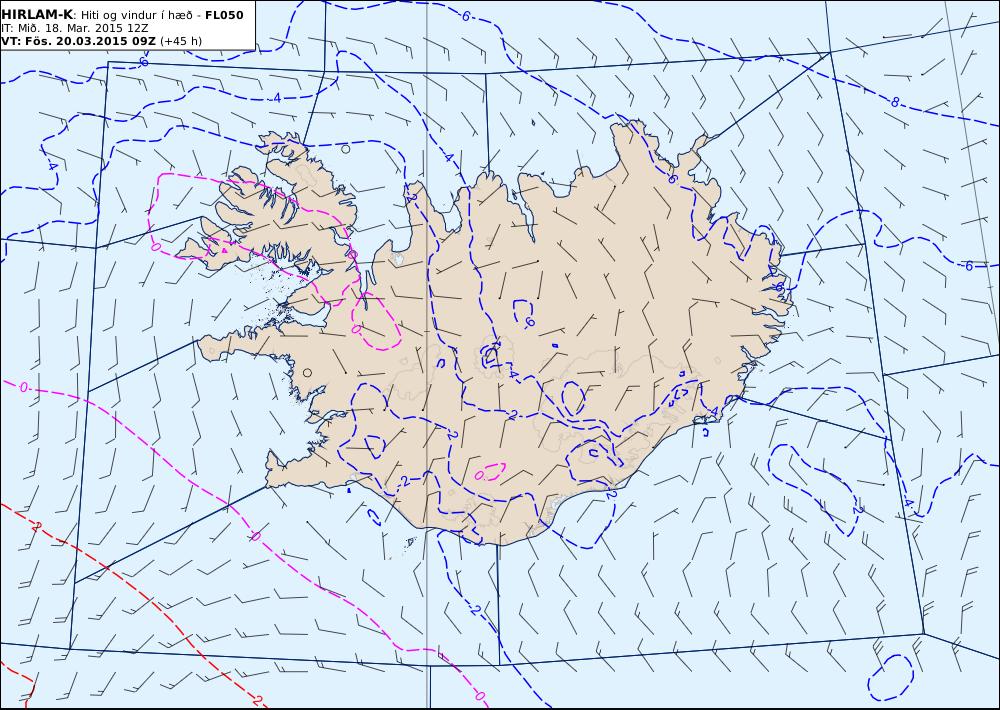Select the 'Hiti og vindur í hæð' caption

pos(136,15)
